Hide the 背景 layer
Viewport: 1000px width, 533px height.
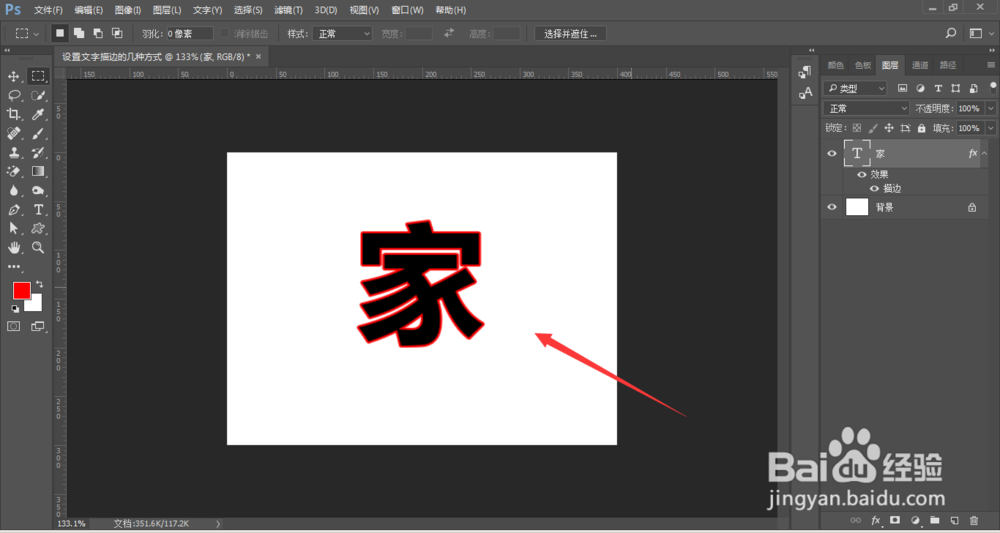coord(832,207)
